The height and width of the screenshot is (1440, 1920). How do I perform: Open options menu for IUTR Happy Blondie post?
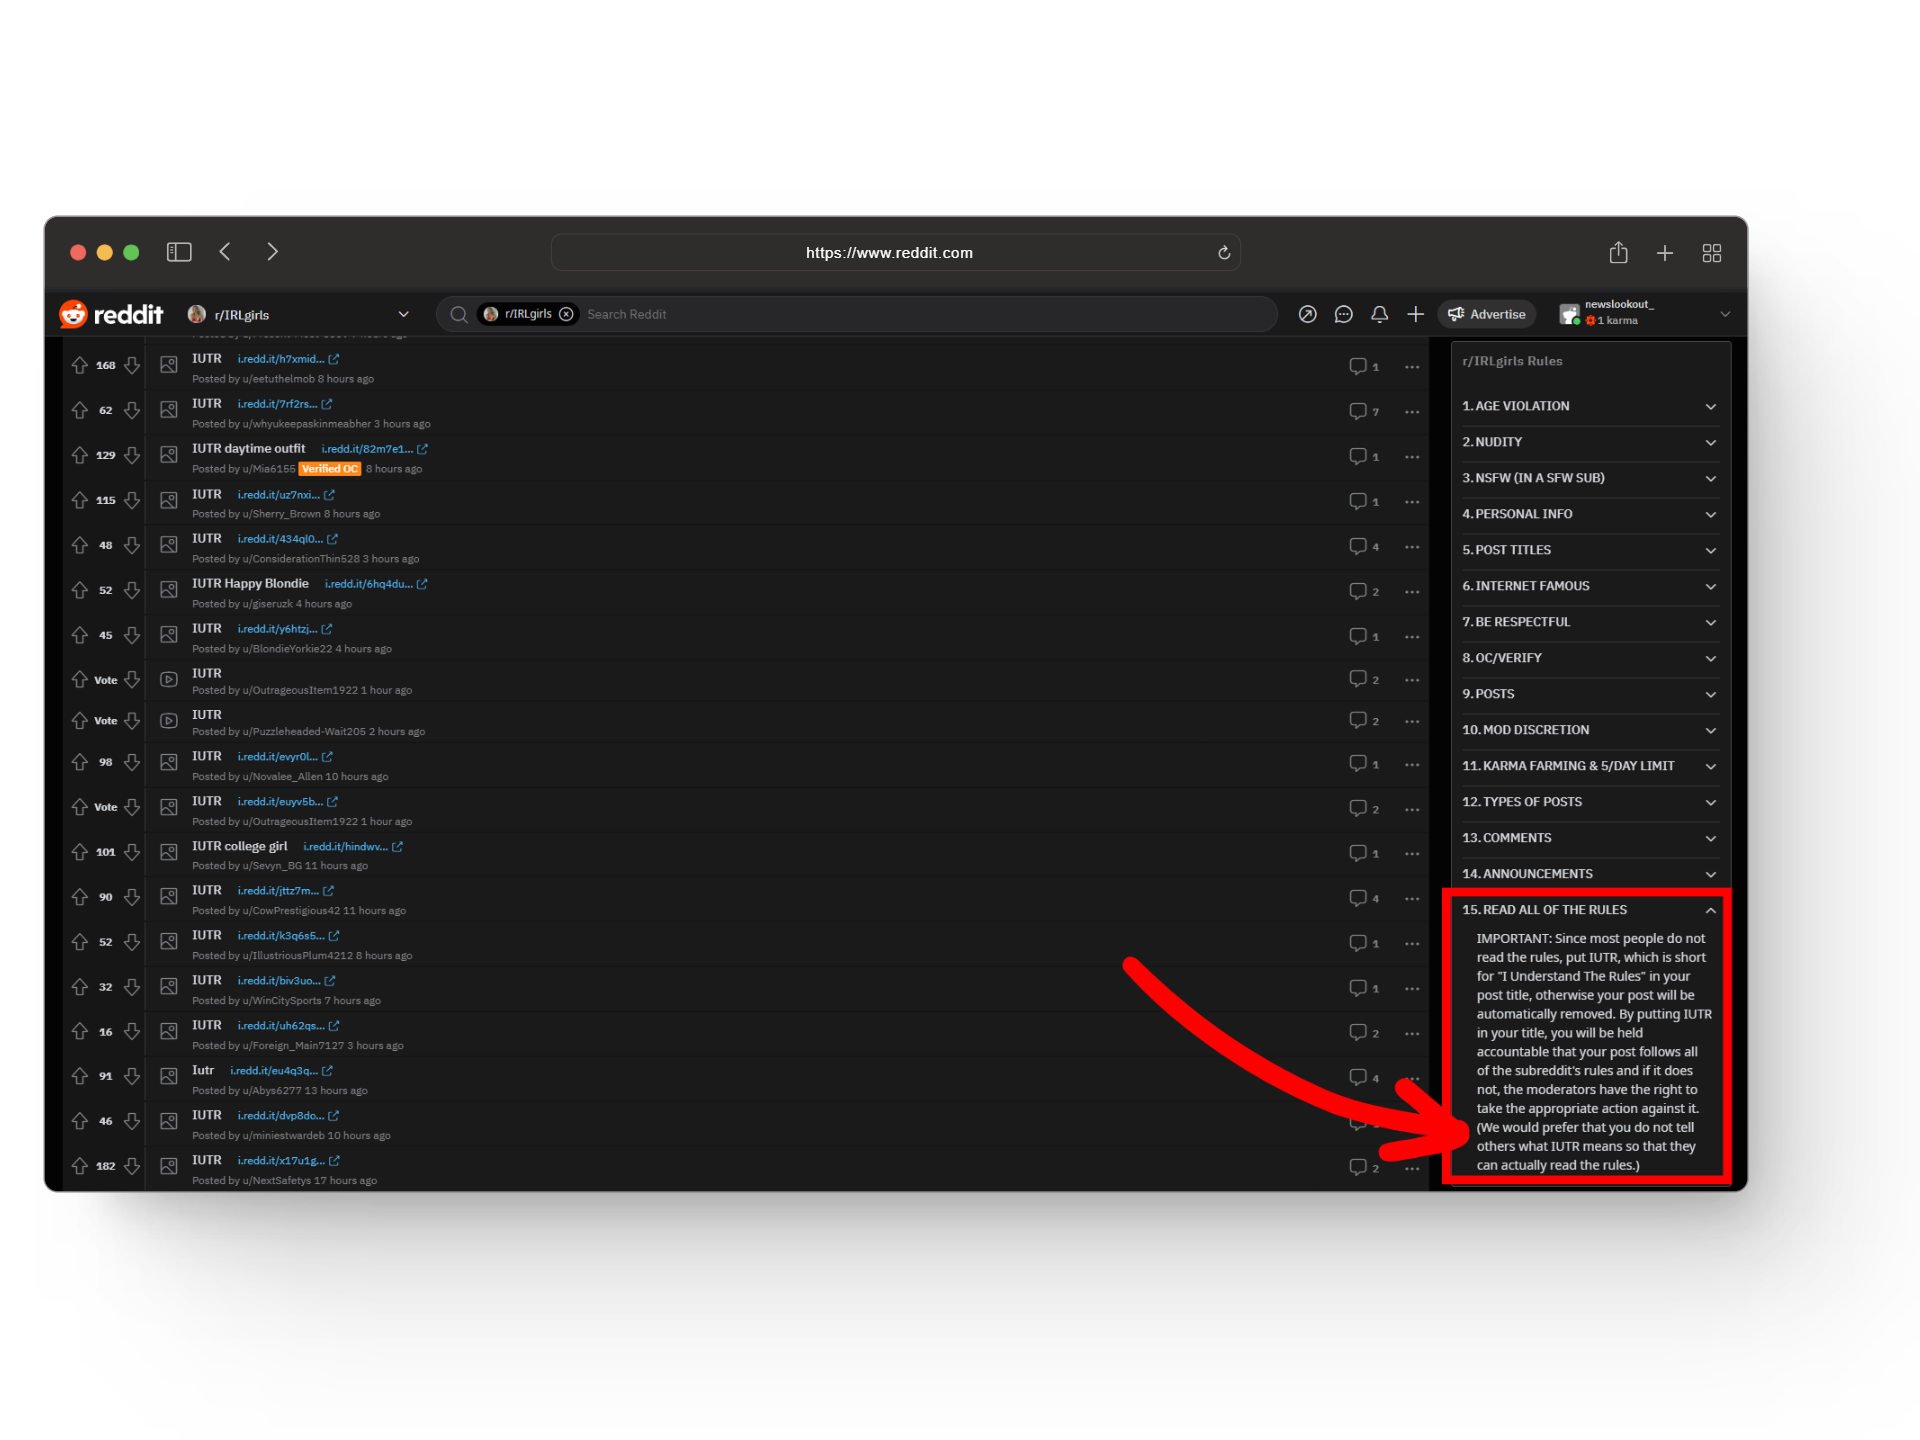coord(1411,592)
